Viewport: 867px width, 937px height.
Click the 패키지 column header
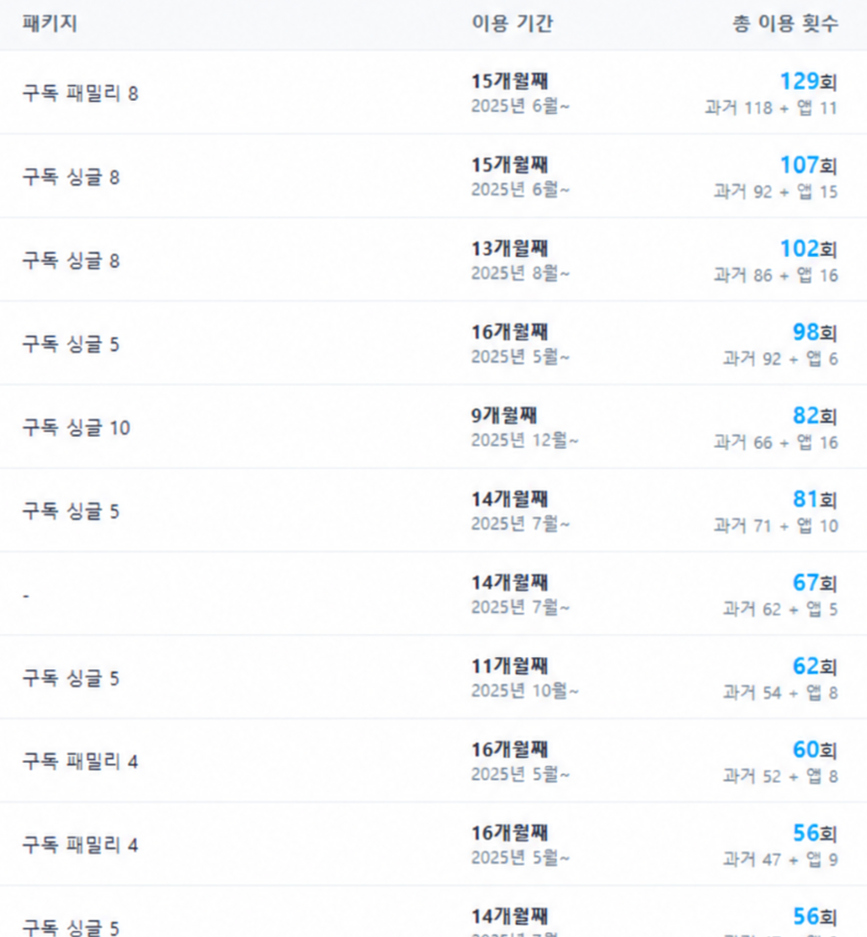coord(50,23)
